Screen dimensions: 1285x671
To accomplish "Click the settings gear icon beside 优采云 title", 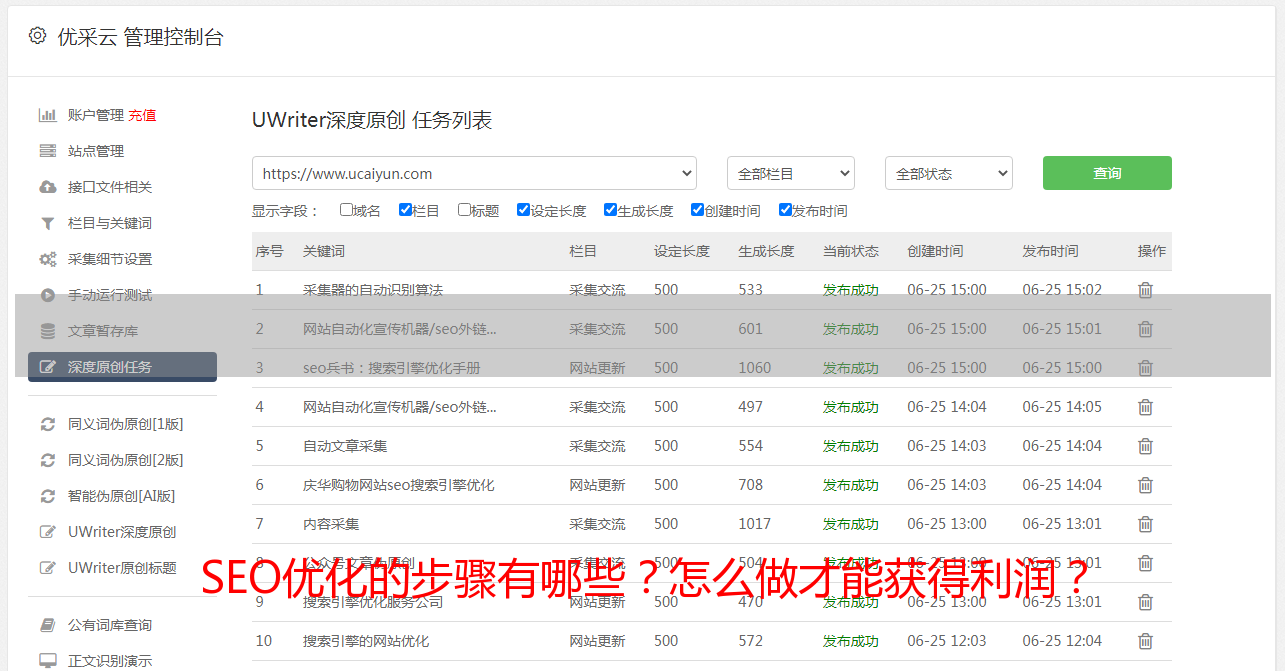I will point(37,36).
